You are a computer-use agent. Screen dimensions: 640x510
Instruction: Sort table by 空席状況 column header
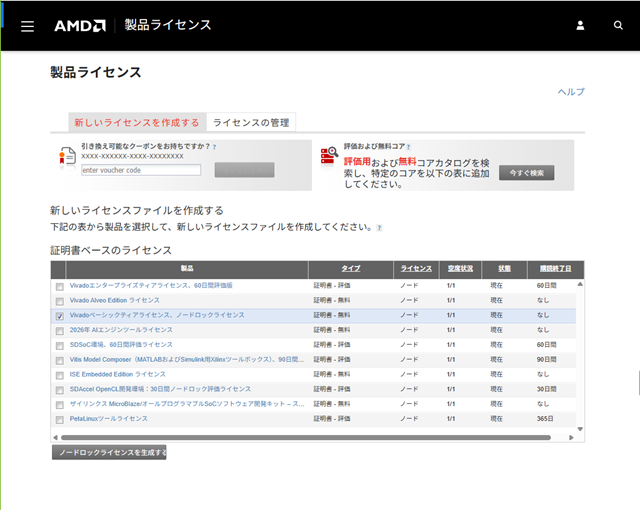pos(460,268)
